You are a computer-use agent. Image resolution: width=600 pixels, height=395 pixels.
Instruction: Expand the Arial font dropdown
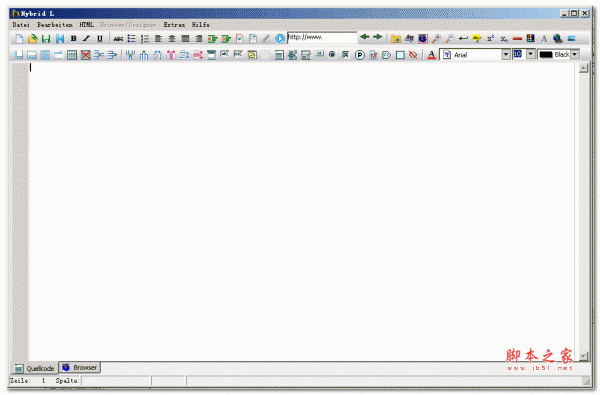point(505,54)
